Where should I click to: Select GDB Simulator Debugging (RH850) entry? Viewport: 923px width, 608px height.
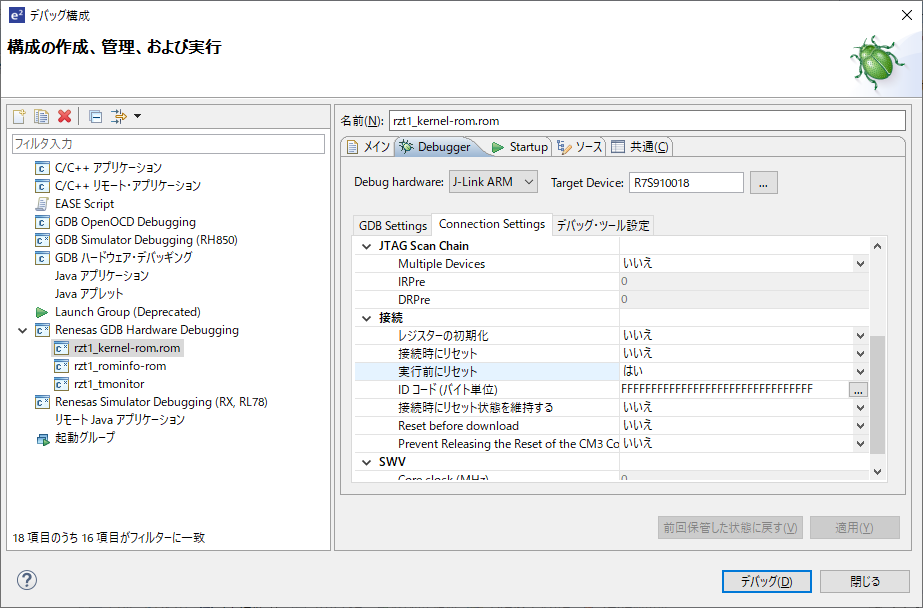pyautogui.click(x=146, y=240)
